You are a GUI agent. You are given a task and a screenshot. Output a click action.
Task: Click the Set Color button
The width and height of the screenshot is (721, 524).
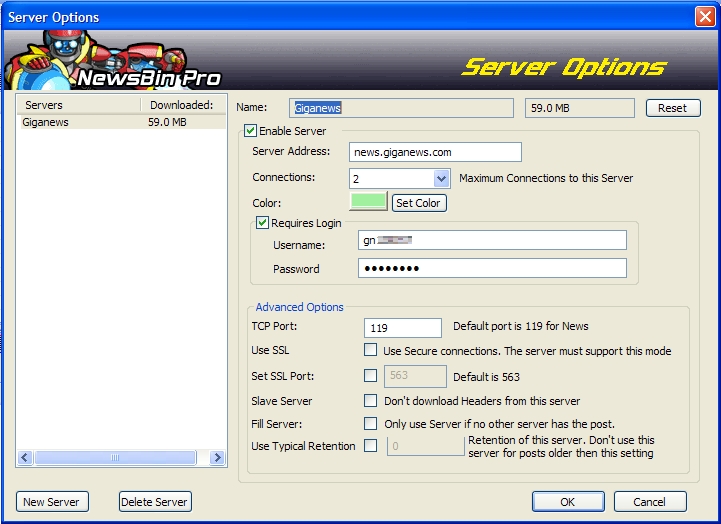tap(419, 203)
